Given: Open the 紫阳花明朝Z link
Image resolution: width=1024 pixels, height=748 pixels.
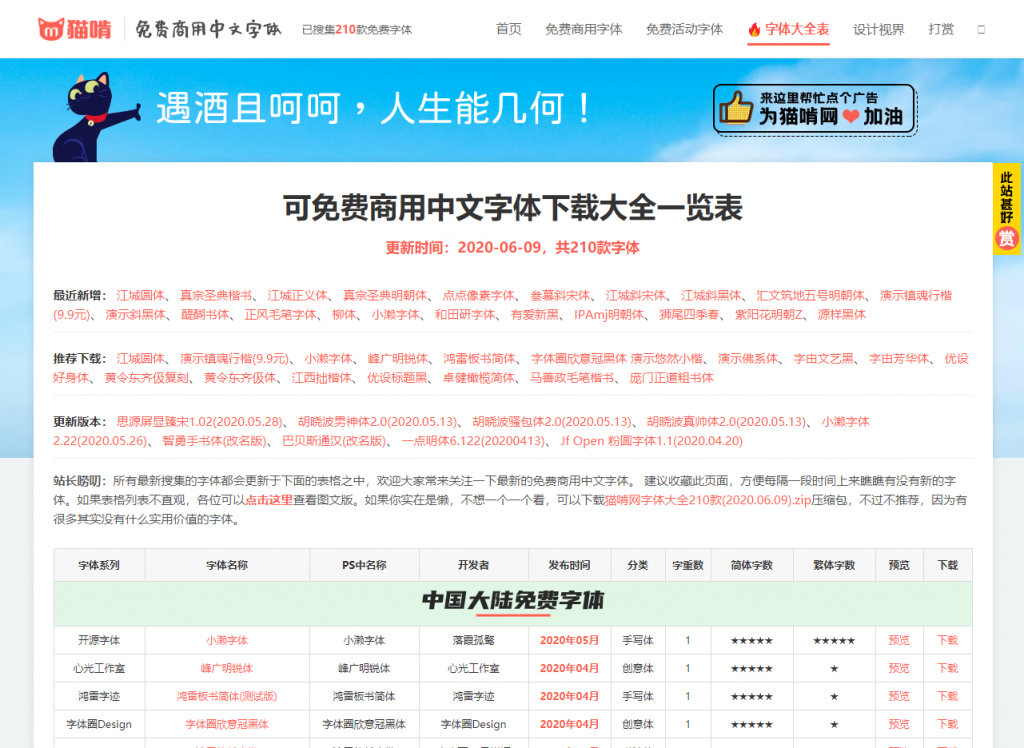Looking at the screenshot, I should click(769, 314).
